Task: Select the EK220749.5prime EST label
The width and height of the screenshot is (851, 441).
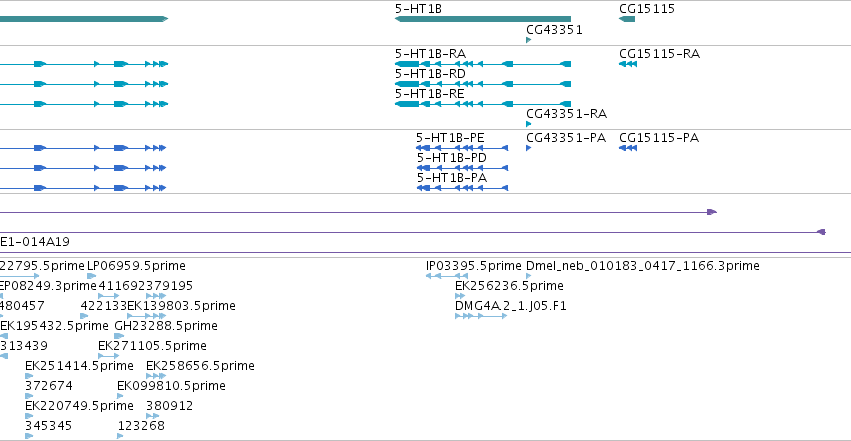Action: [x=79, y=406]
